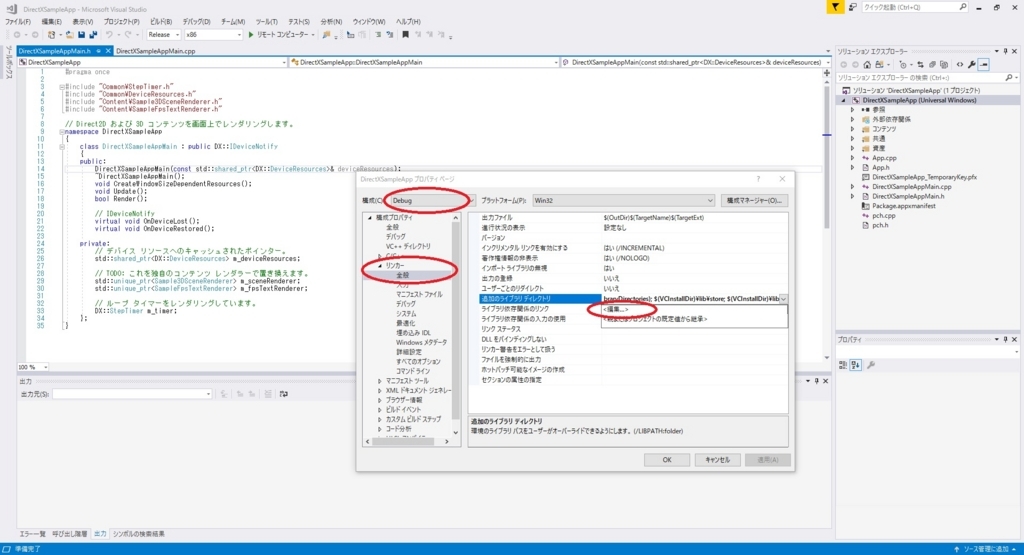Click the Home icon in Solution Explorer
1024x555 pixels.
867,65
